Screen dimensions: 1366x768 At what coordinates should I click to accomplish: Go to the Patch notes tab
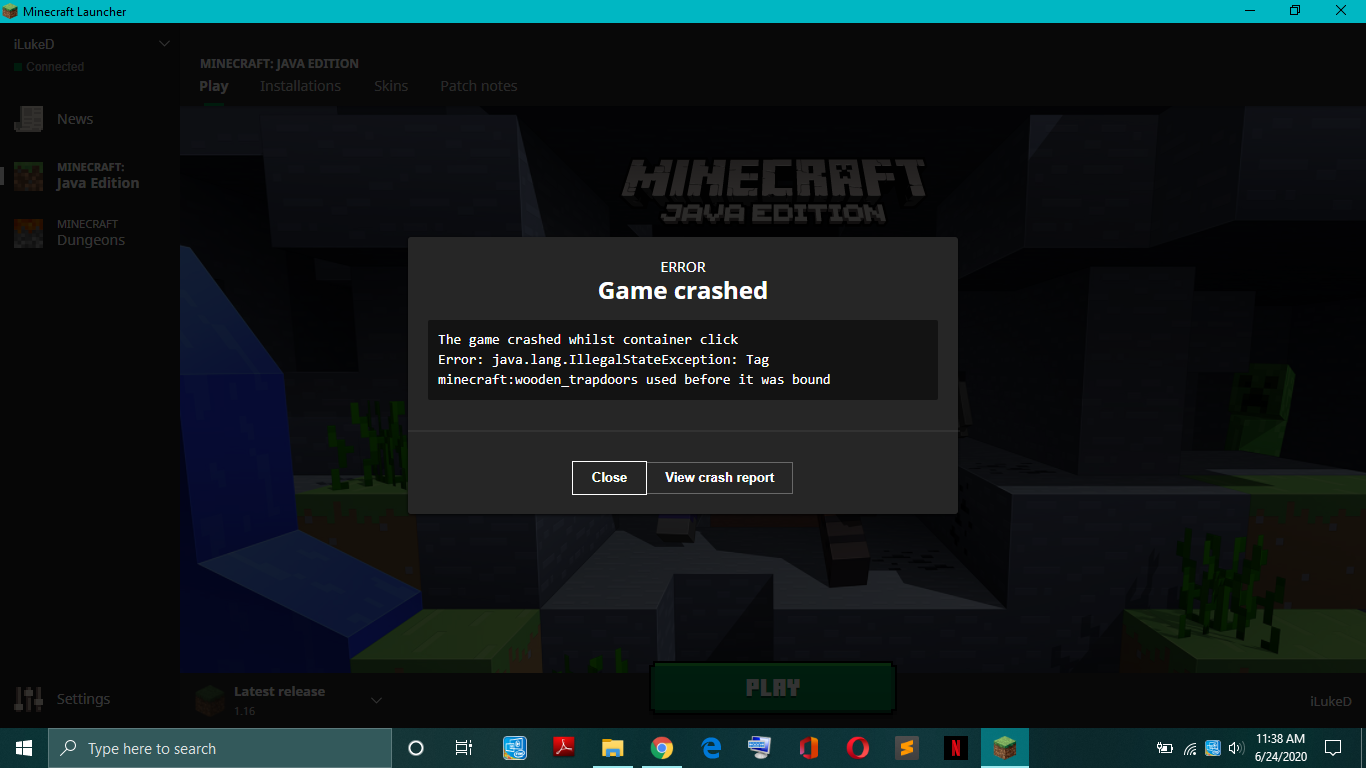479,86
